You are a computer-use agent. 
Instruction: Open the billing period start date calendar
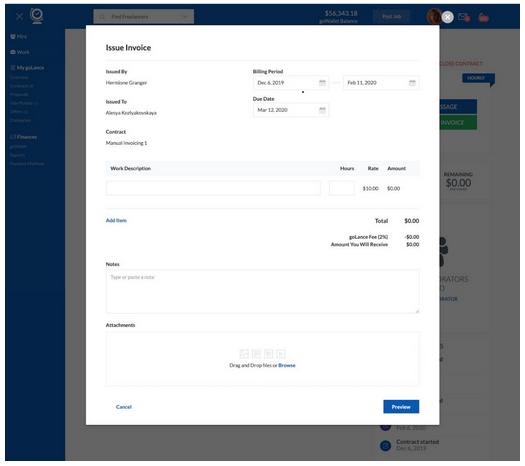pos(322,83)
